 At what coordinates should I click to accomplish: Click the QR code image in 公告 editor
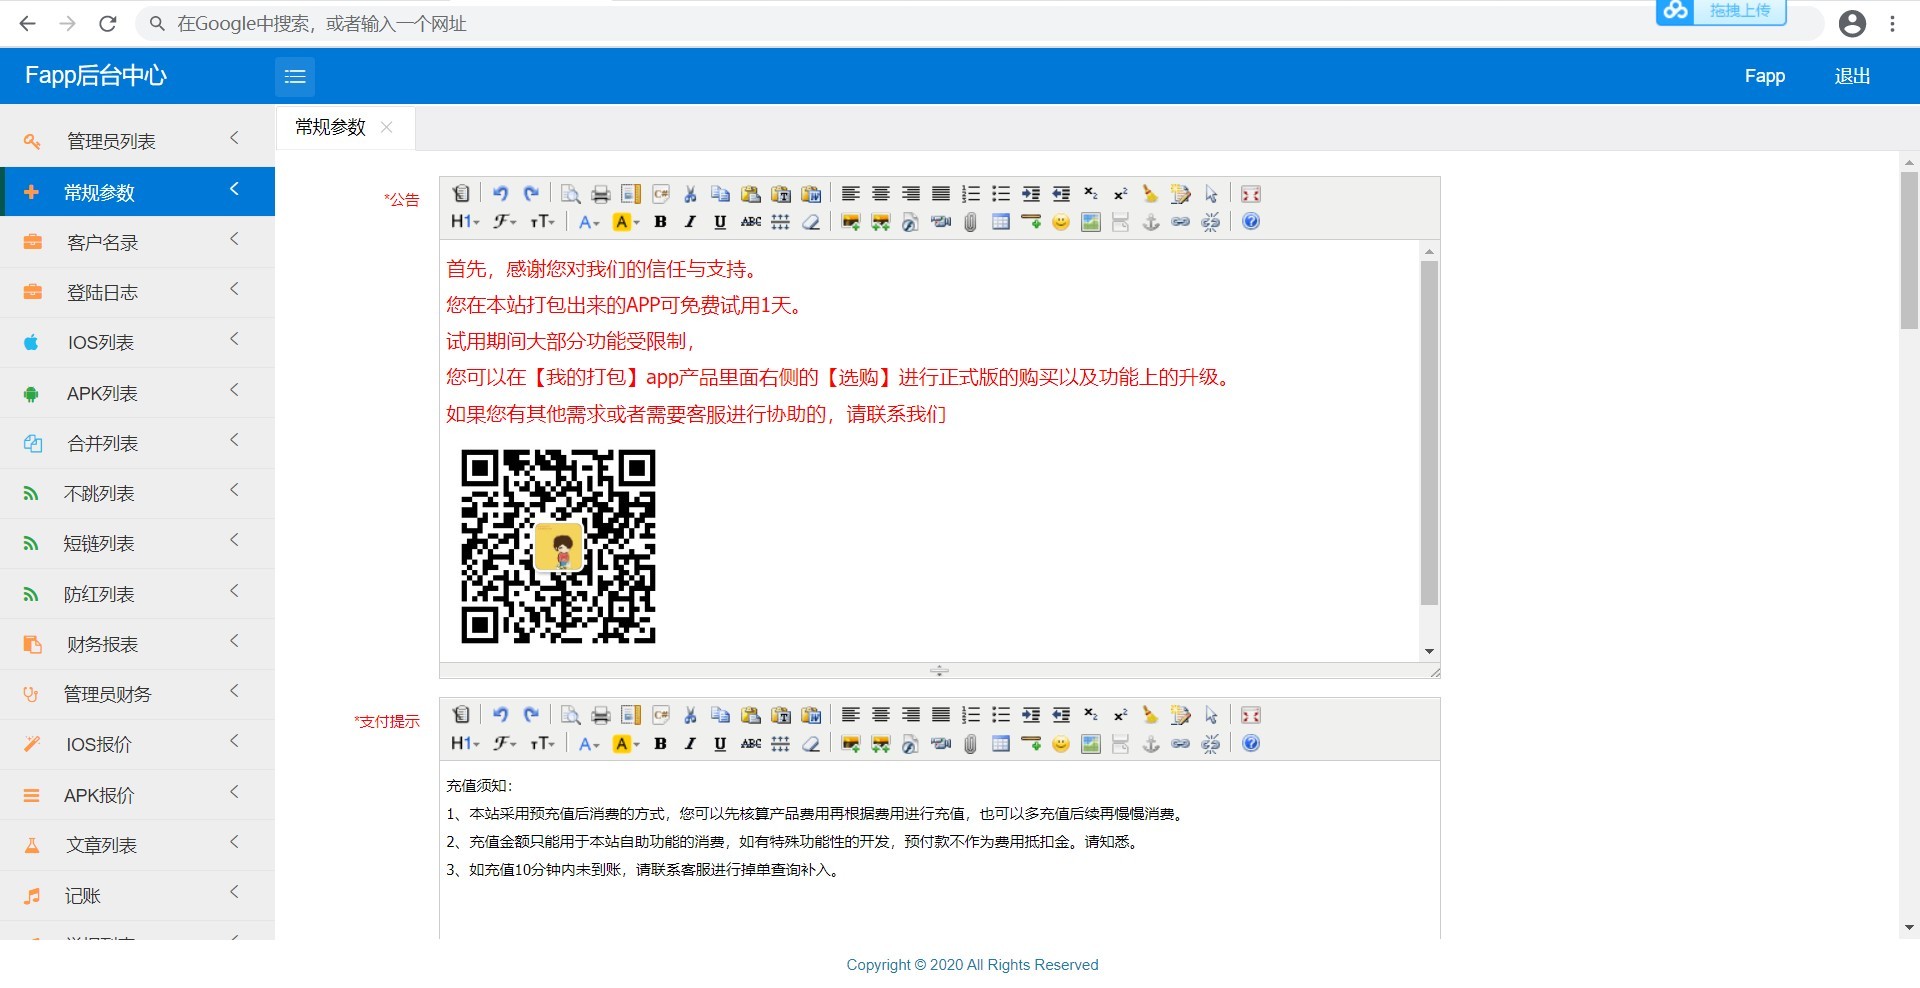point(558,546)
